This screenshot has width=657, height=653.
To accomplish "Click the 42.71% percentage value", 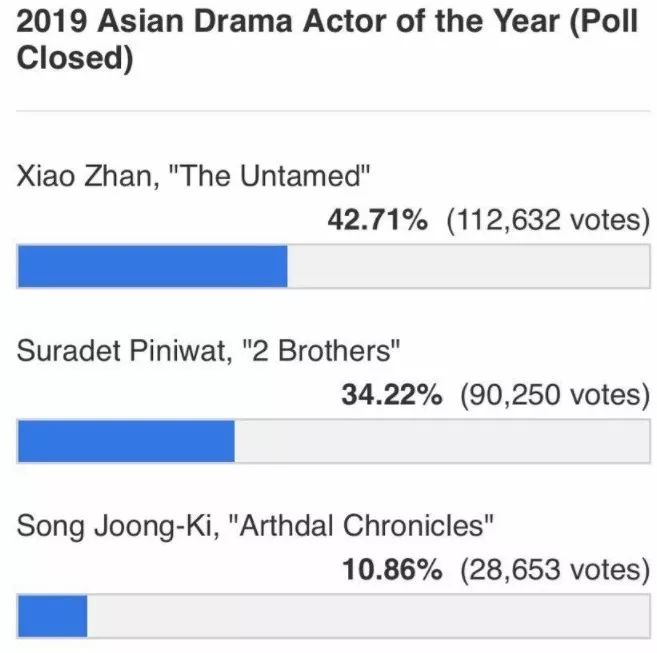I will 377,220.
